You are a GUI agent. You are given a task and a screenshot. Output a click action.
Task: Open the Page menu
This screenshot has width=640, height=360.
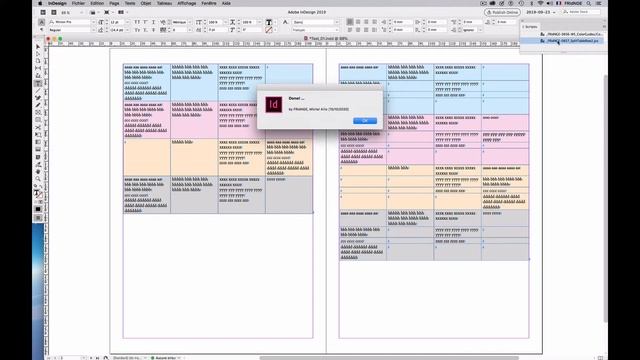point(114,3)
